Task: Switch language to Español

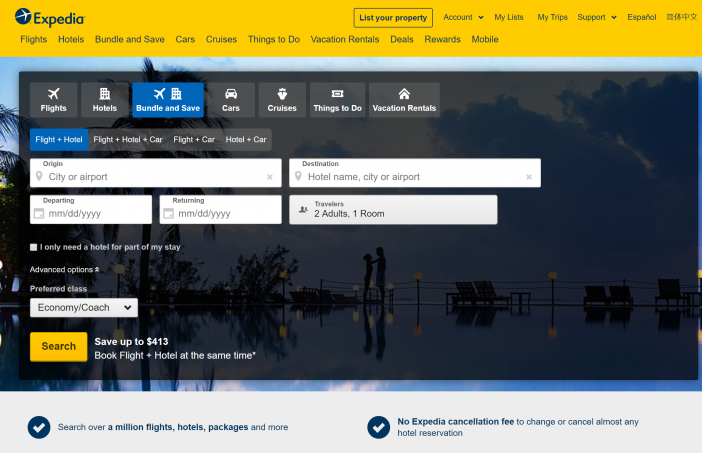Action: (642, 17)
